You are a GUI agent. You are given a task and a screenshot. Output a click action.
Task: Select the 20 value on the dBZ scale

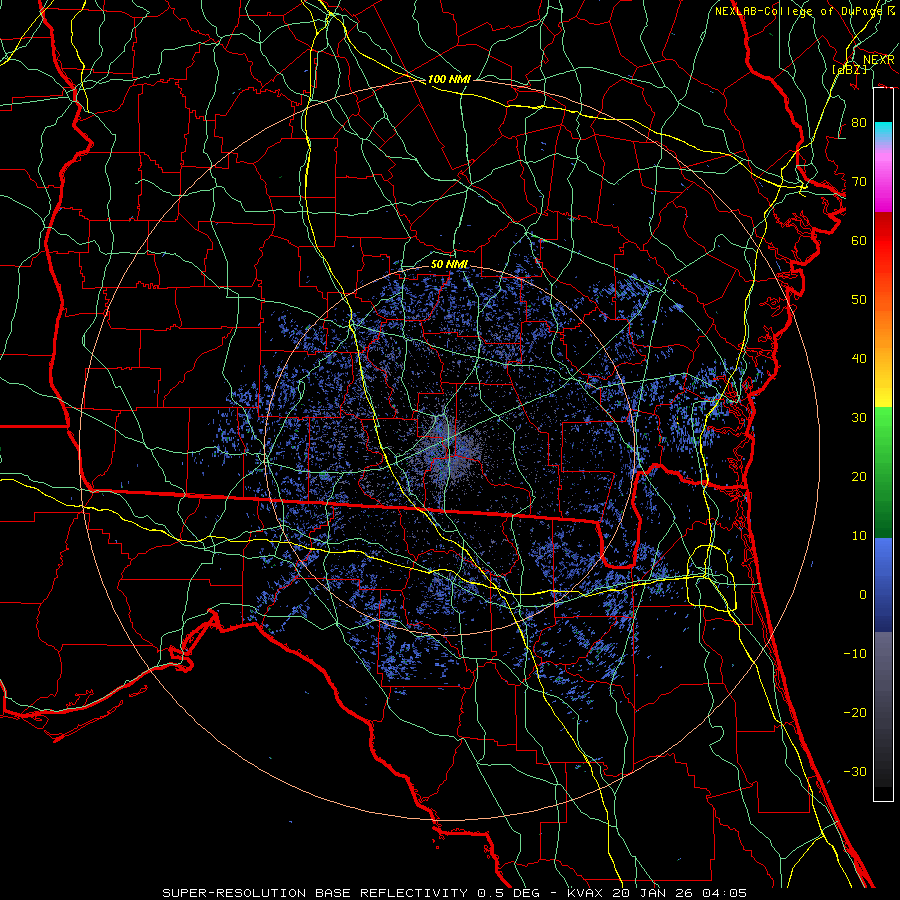[859, 477]
